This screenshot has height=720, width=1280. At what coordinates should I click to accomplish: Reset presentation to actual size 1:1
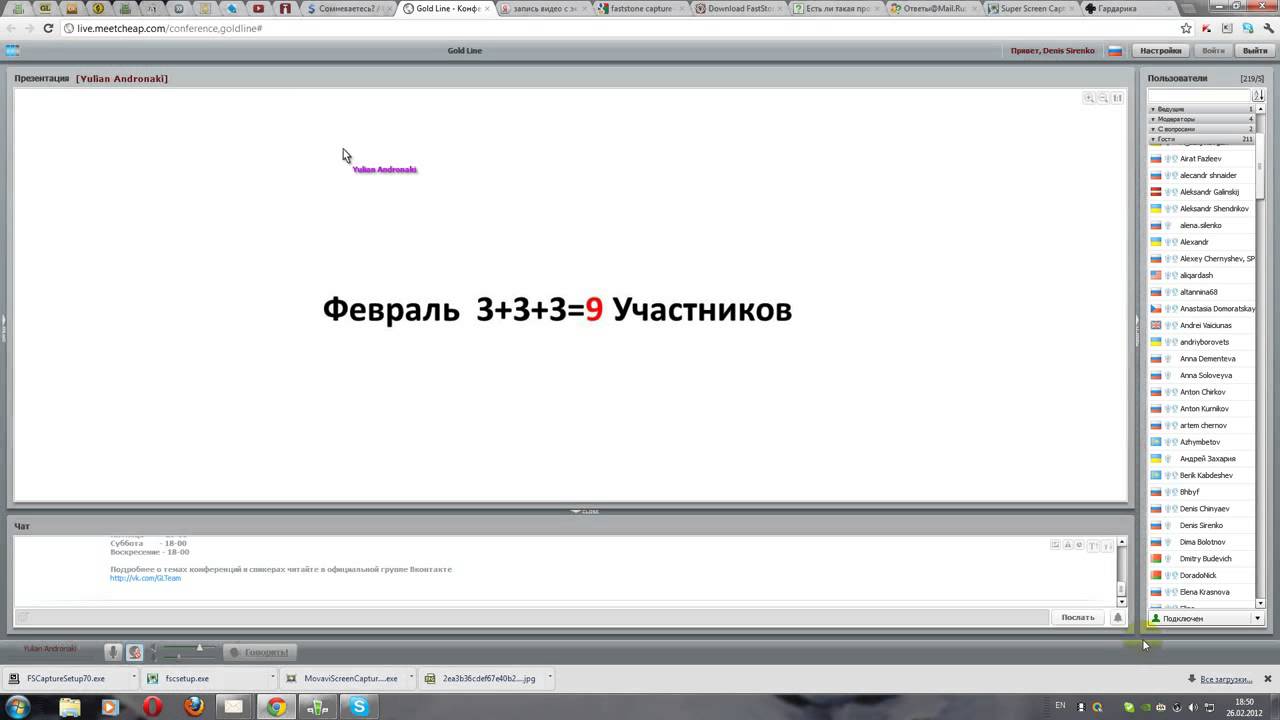[1117, 98]
